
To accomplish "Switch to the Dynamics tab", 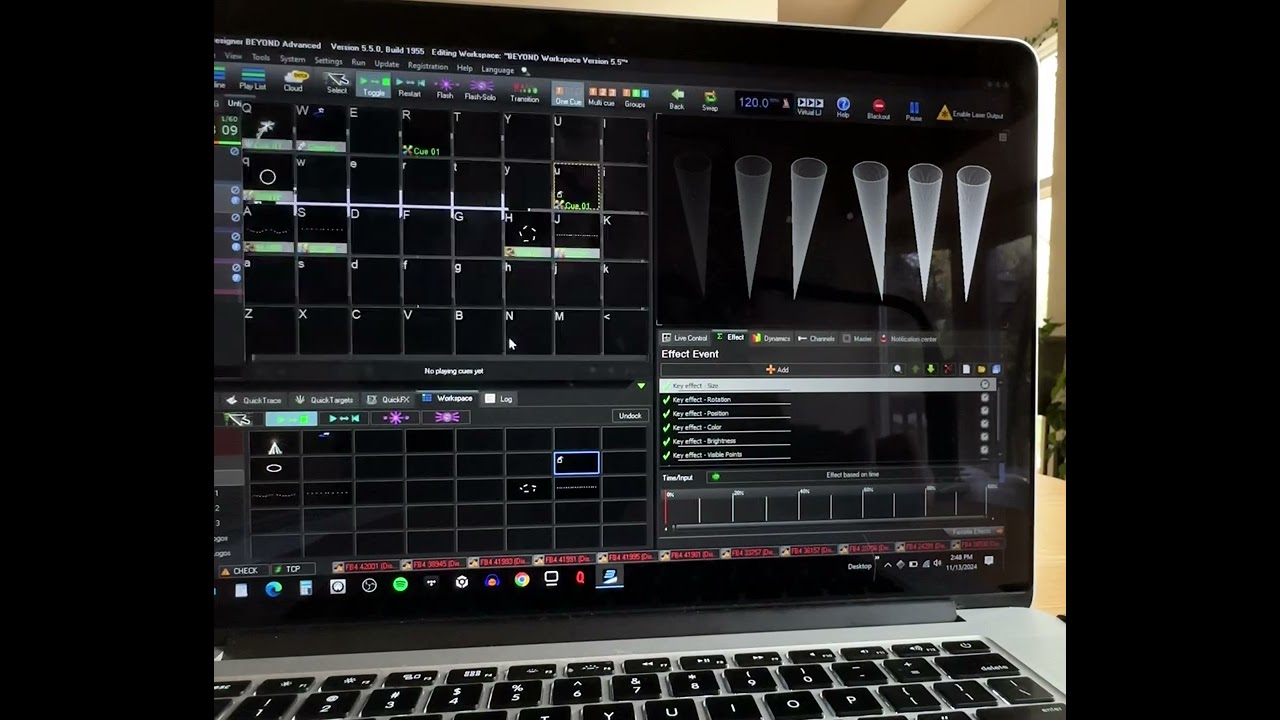I will [771, 338].
